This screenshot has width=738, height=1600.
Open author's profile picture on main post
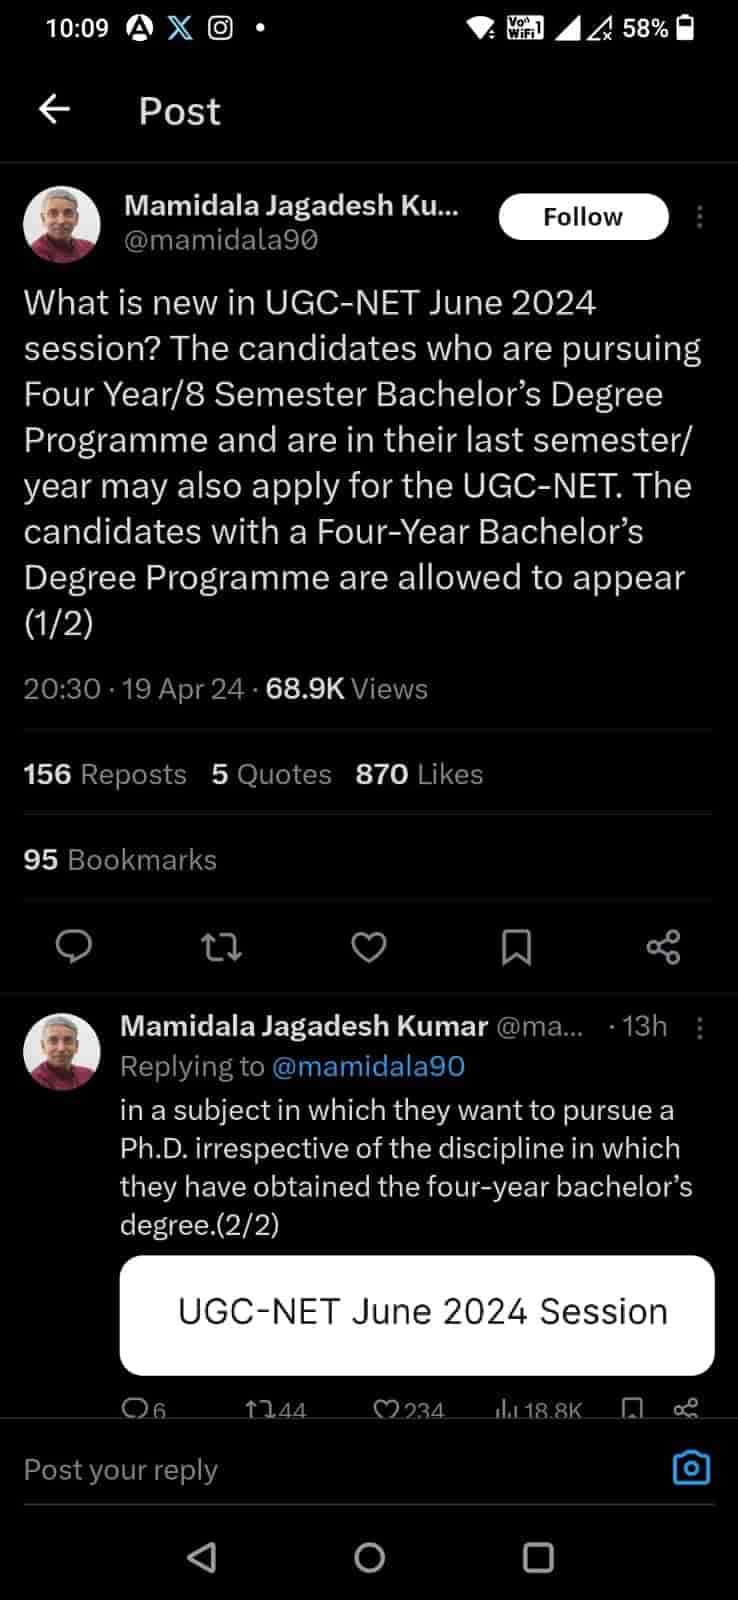[62, 224]
